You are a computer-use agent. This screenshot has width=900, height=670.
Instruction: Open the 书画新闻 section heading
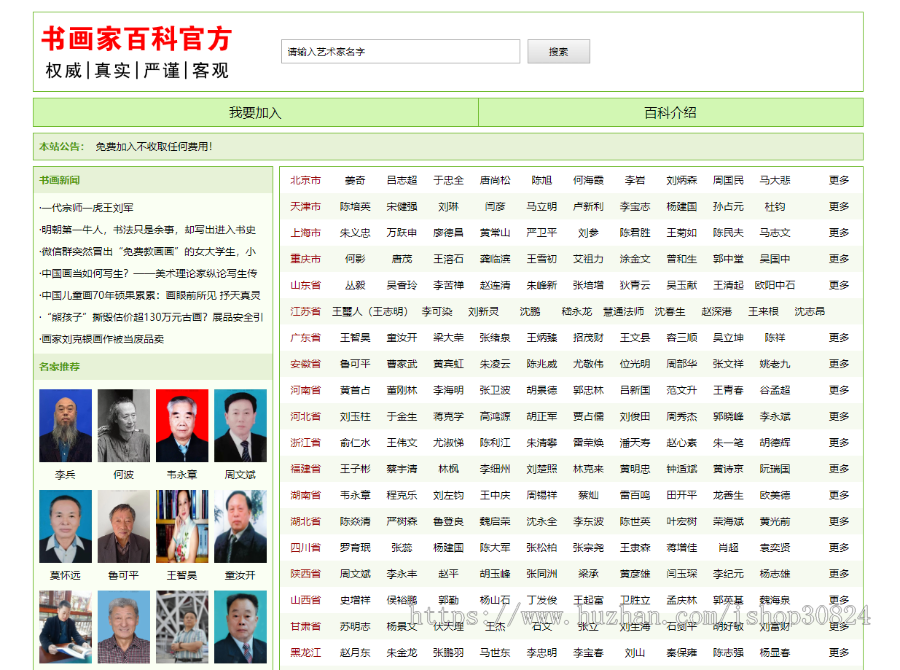click(60, 180)
